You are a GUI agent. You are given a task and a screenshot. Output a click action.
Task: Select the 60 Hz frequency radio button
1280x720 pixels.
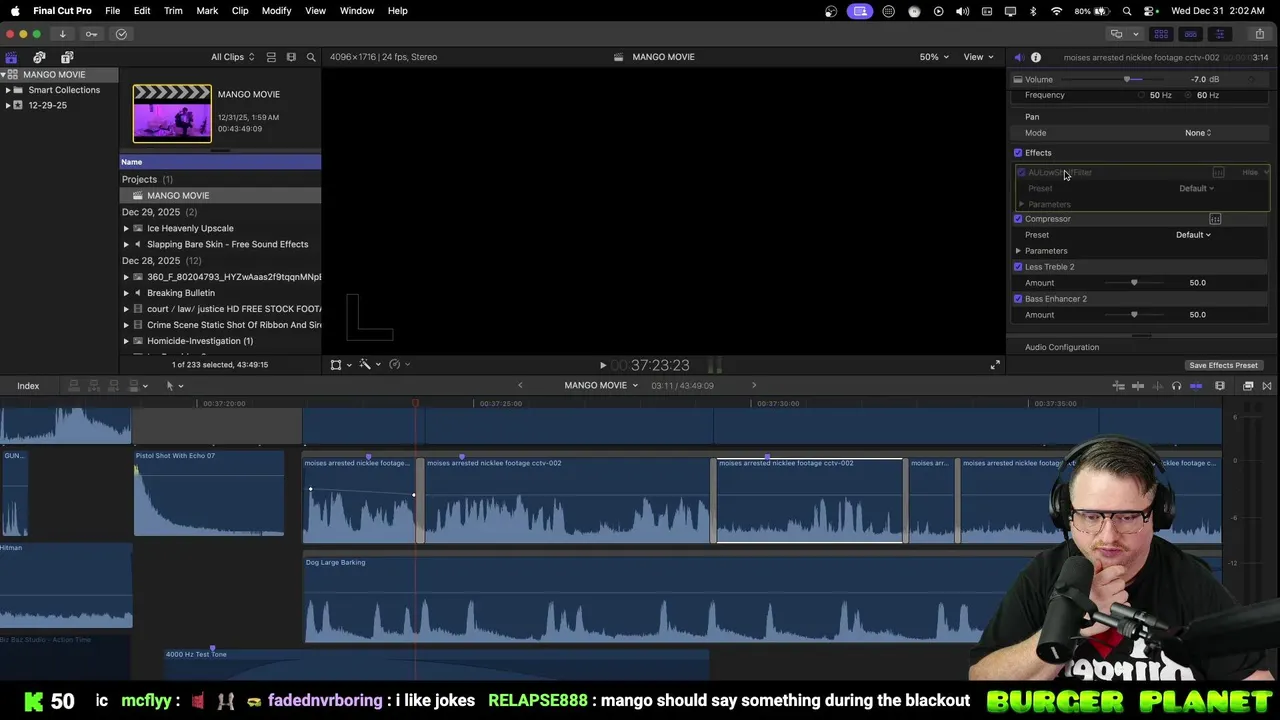pos(1189,95)
